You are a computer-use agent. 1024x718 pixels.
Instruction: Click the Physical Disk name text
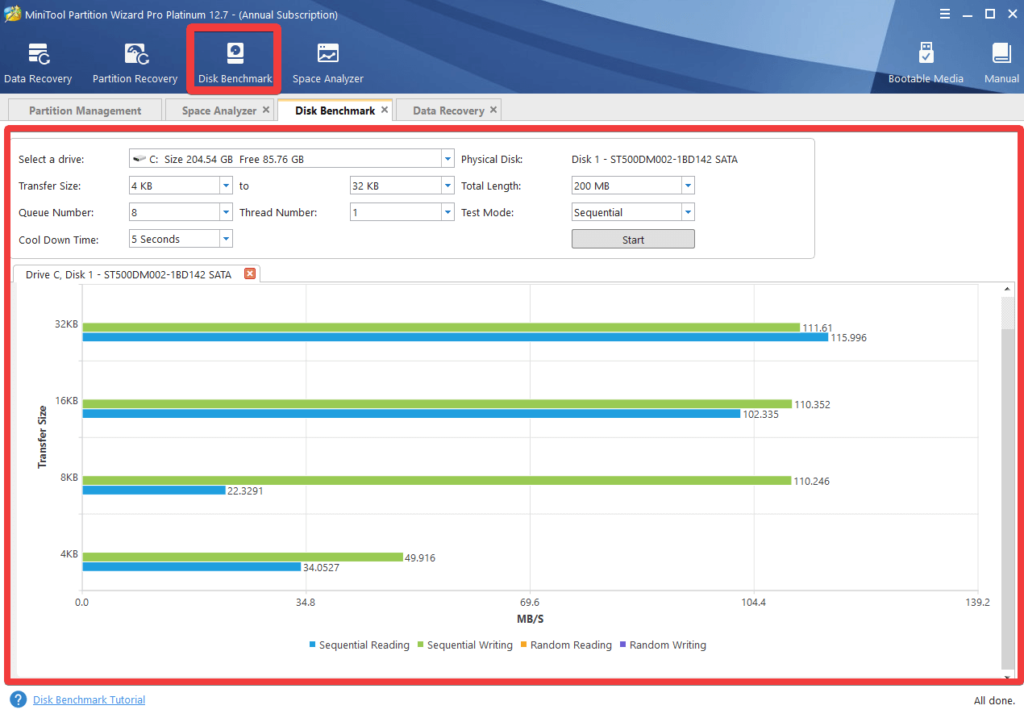[654, 159]
